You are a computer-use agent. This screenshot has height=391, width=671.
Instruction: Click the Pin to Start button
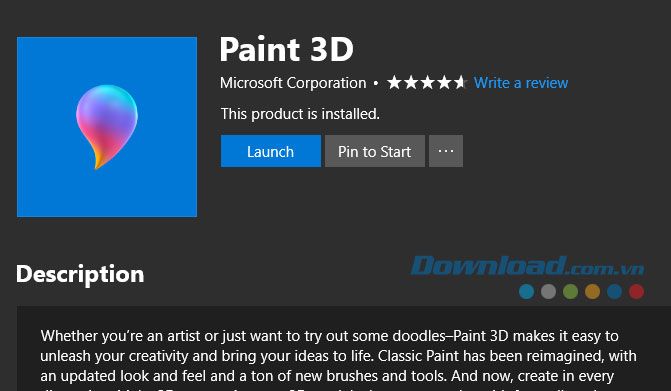click(375, 151)
